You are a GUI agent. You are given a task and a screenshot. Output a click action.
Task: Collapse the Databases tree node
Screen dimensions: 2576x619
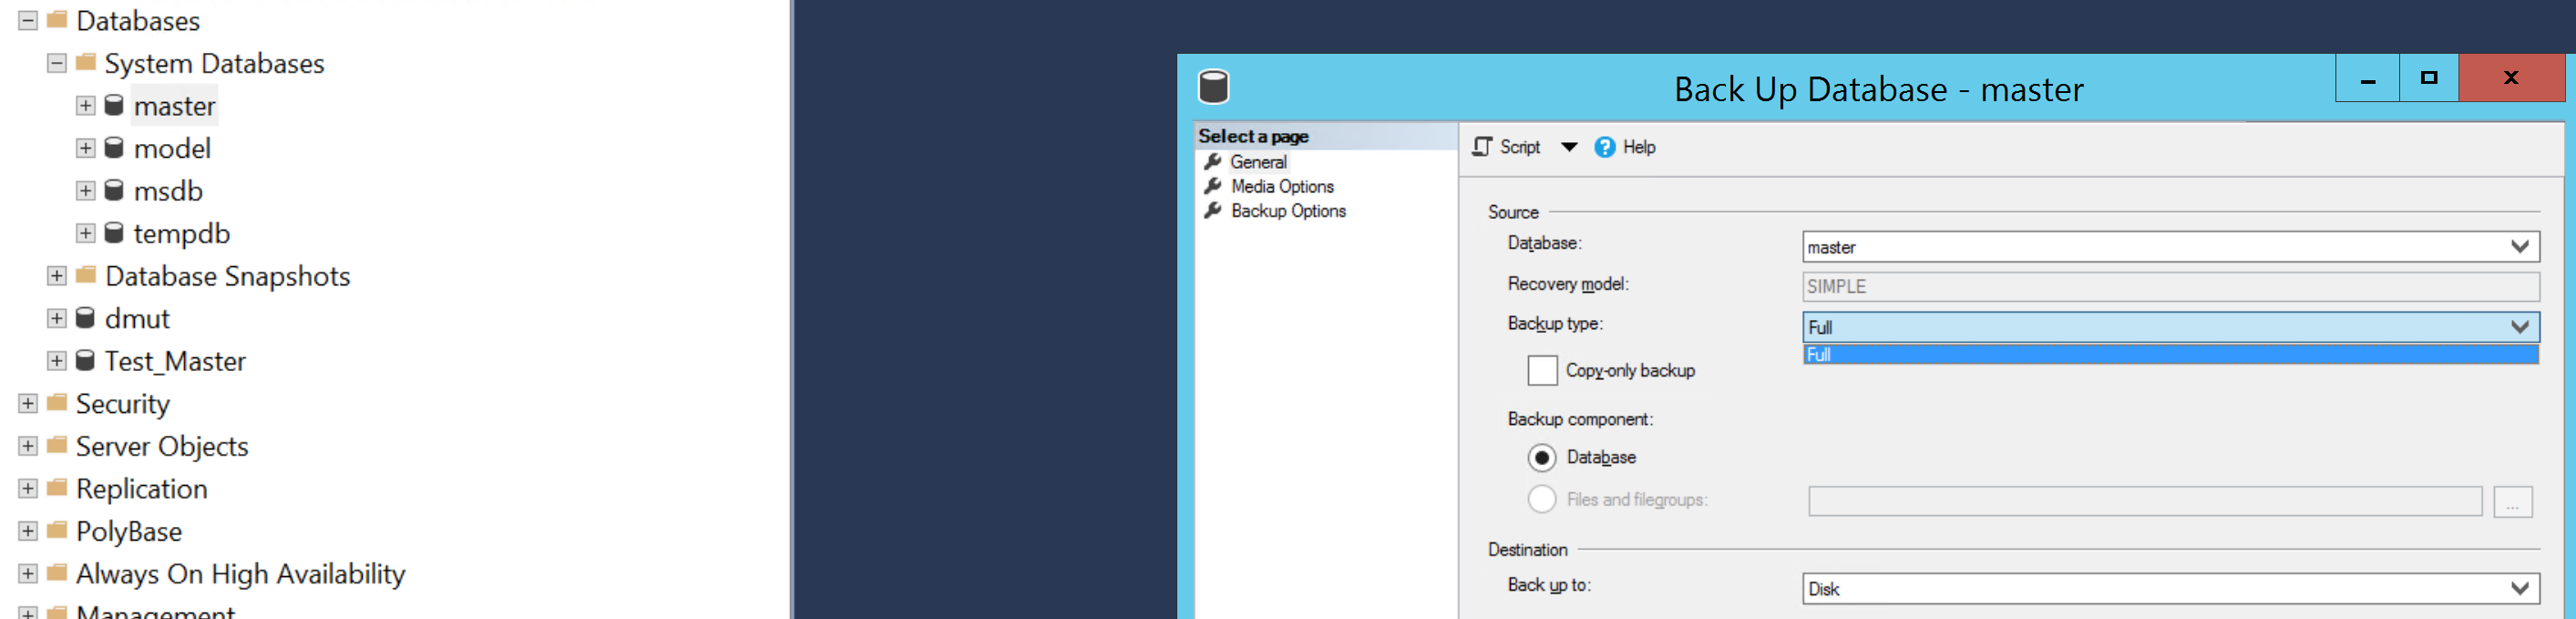coord(28,20)
